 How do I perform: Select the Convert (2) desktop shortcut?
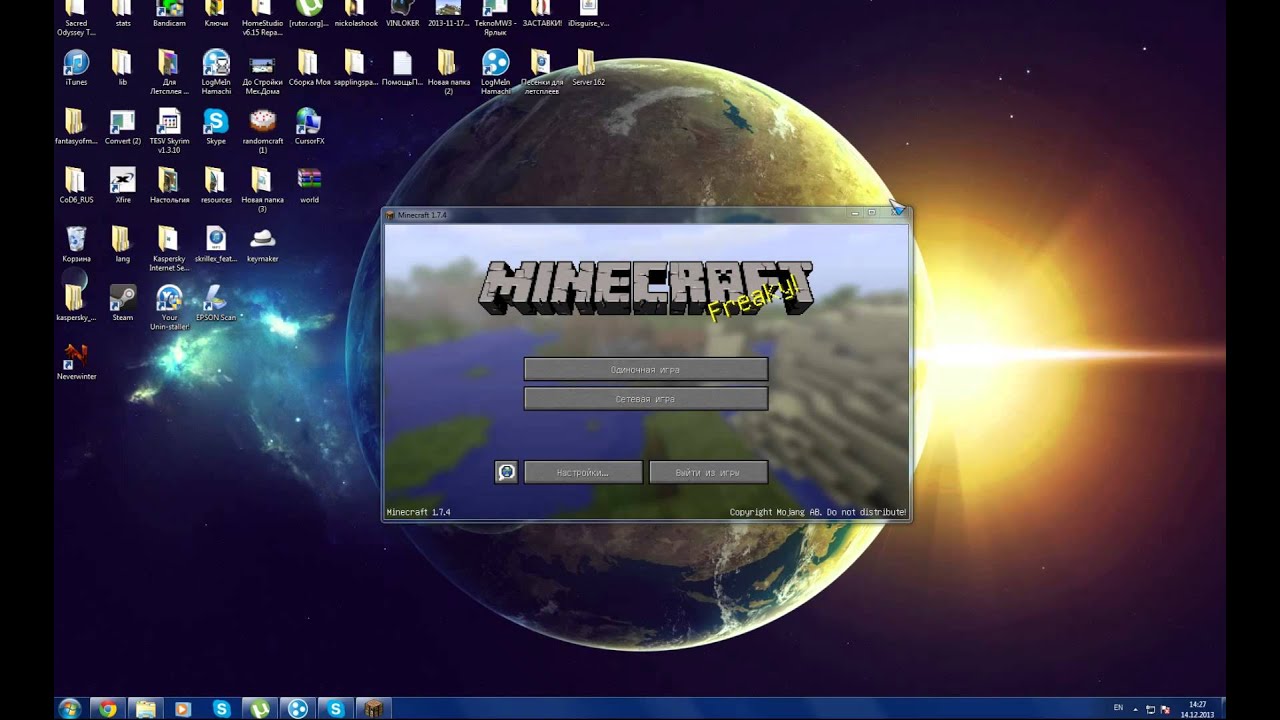coord(122,127)
